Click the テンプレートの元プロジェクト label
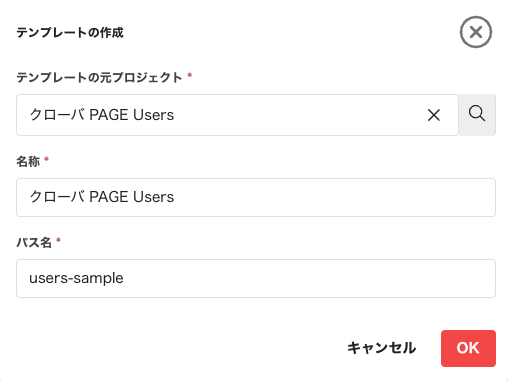 [99, 78]
